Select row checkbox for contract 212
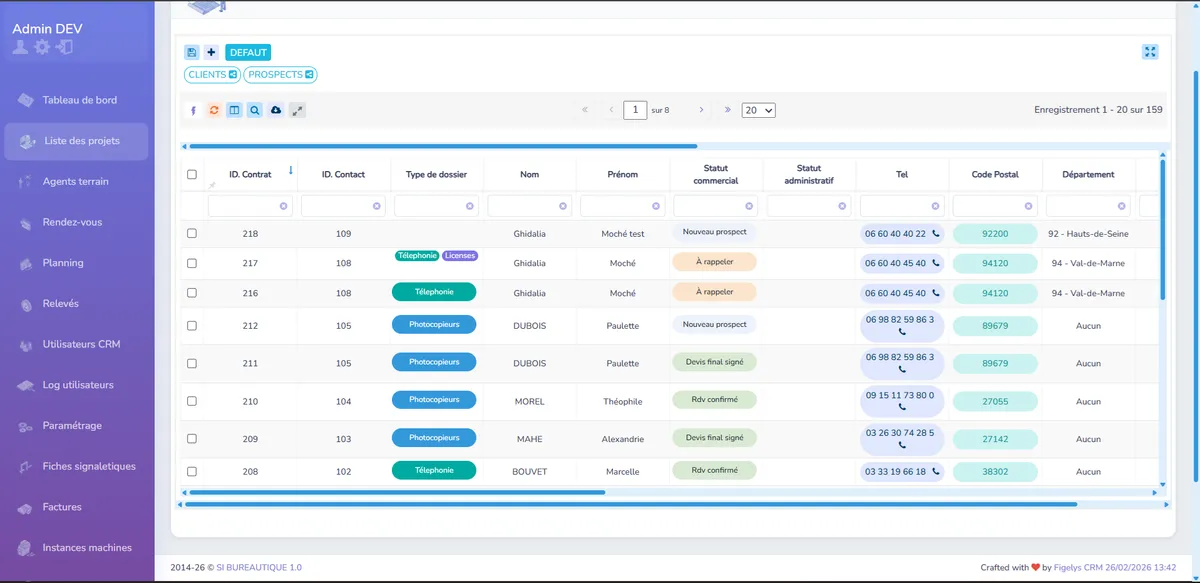The height and width of the screenshot is (583, 1200). pos(192,326)
